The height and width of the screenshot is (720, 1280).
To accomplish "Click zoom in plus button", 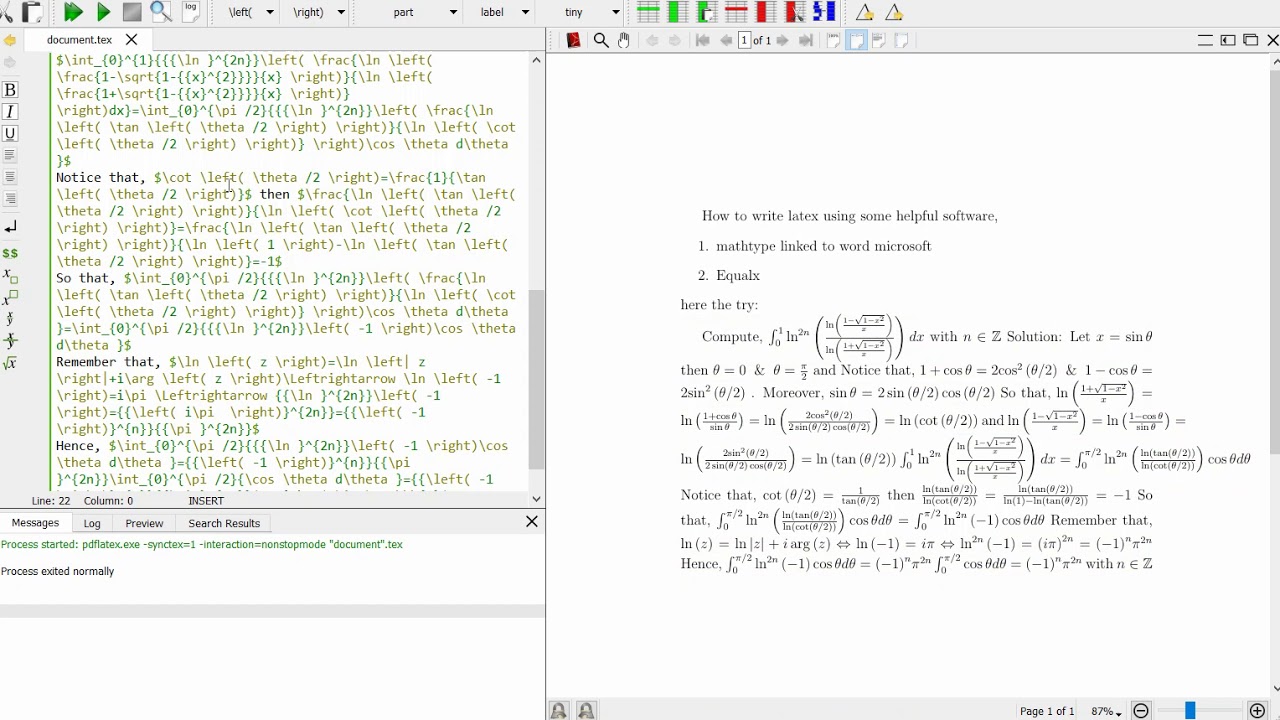I will coord(1257,711).
